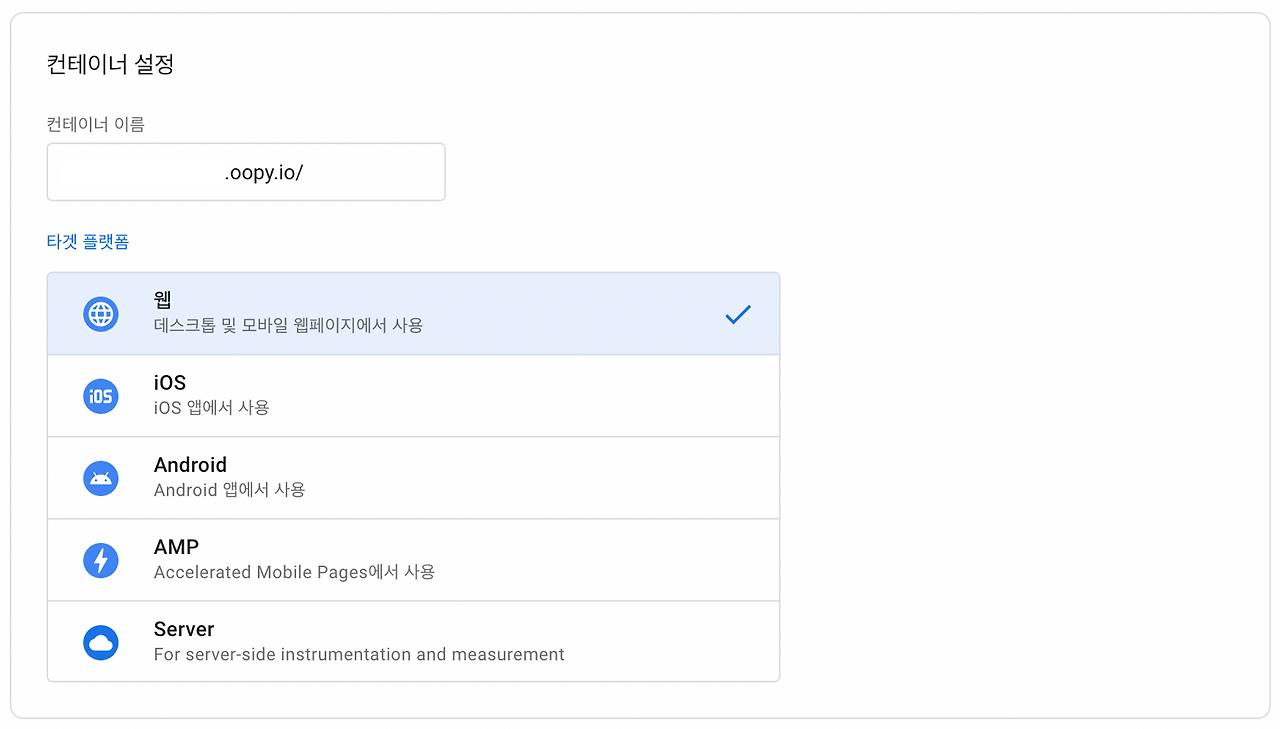1280x729 pixels.
Task: Click the 컨테이너 이름 field label
Action: click(x=96, y=124)
